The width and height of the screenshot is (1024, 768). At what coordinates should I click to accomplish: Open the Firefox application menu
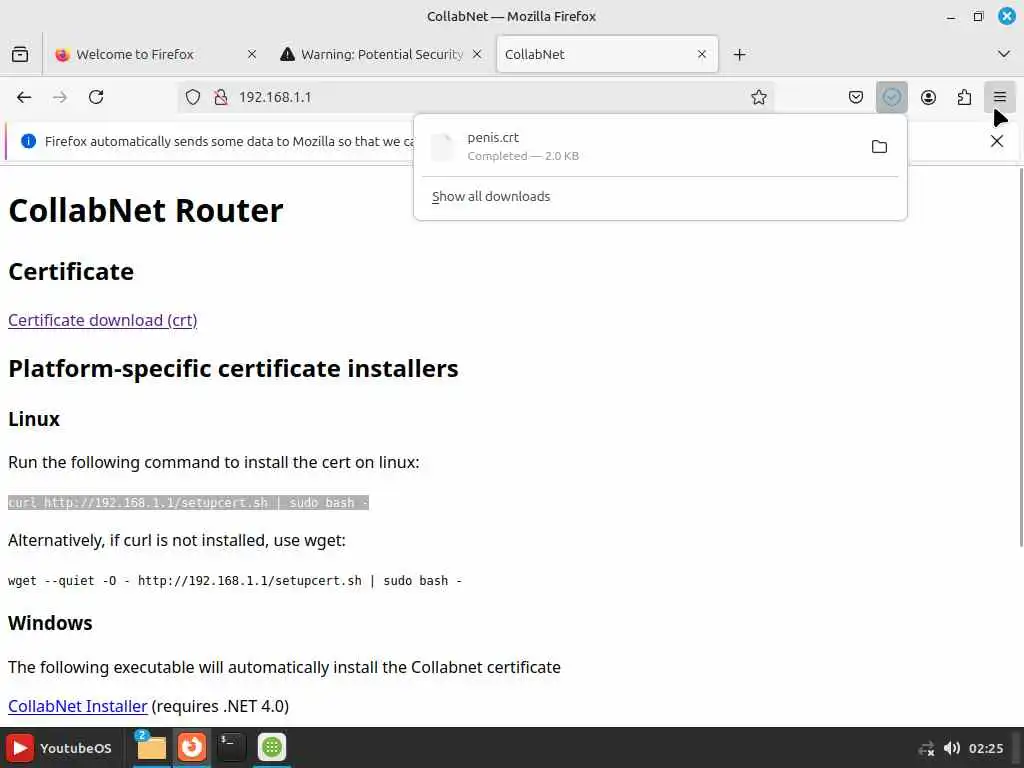(x=1000, y=97)
